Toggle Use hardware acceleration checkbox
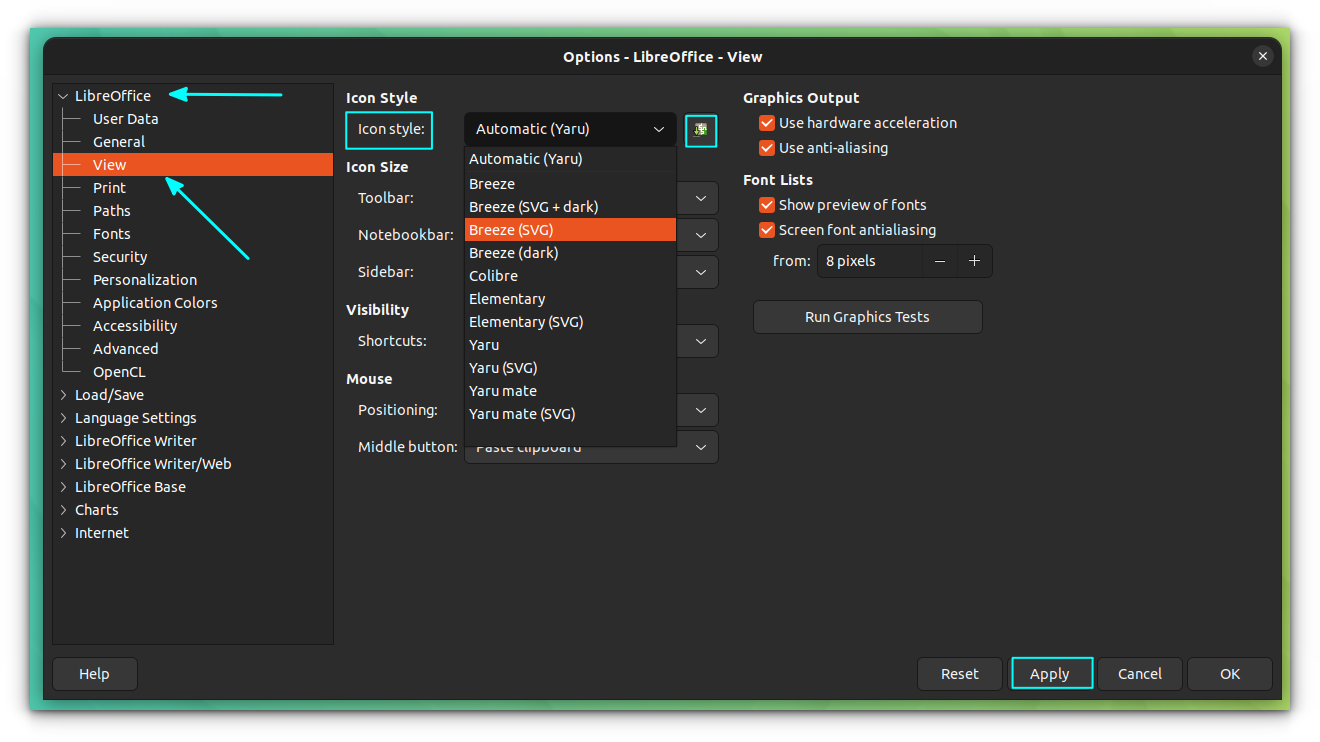The image size is (1320, 742). coord(767,123)
